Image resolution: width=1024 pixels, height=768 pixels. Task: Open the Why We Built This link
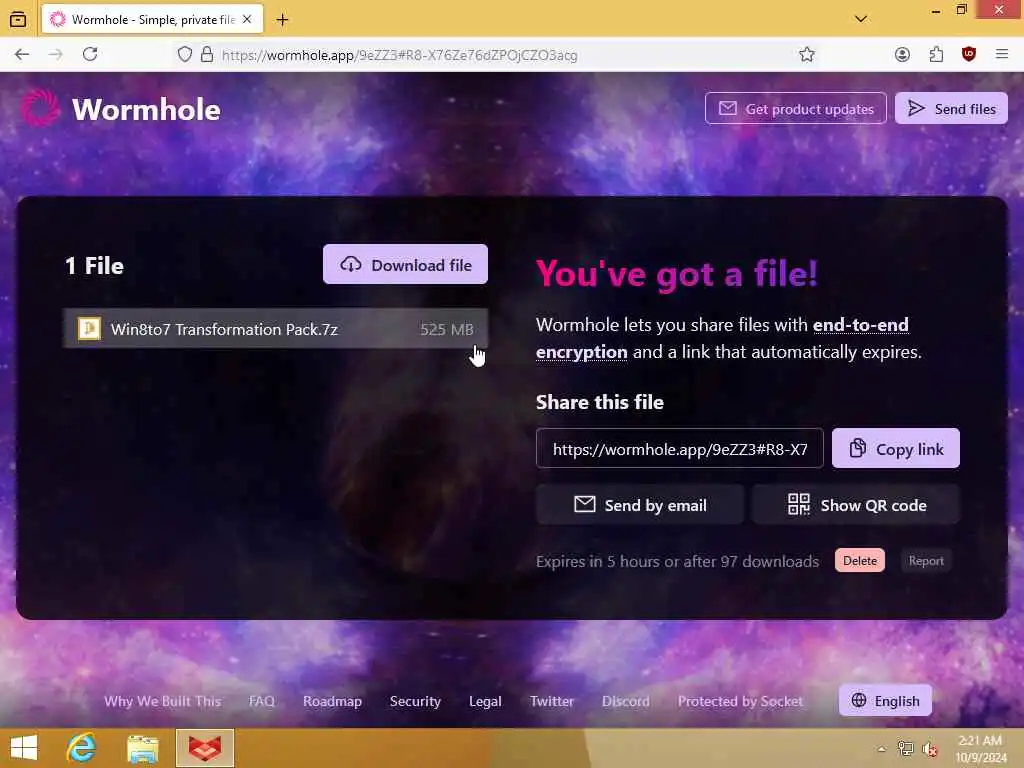[x=163, y=701]
